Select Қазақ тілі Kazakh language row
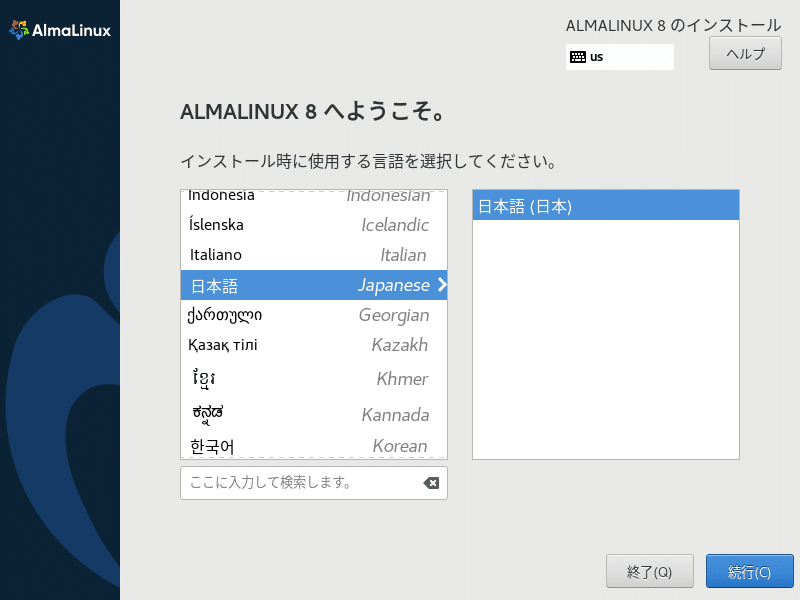The image size is (800, 600). coord(314,345)
